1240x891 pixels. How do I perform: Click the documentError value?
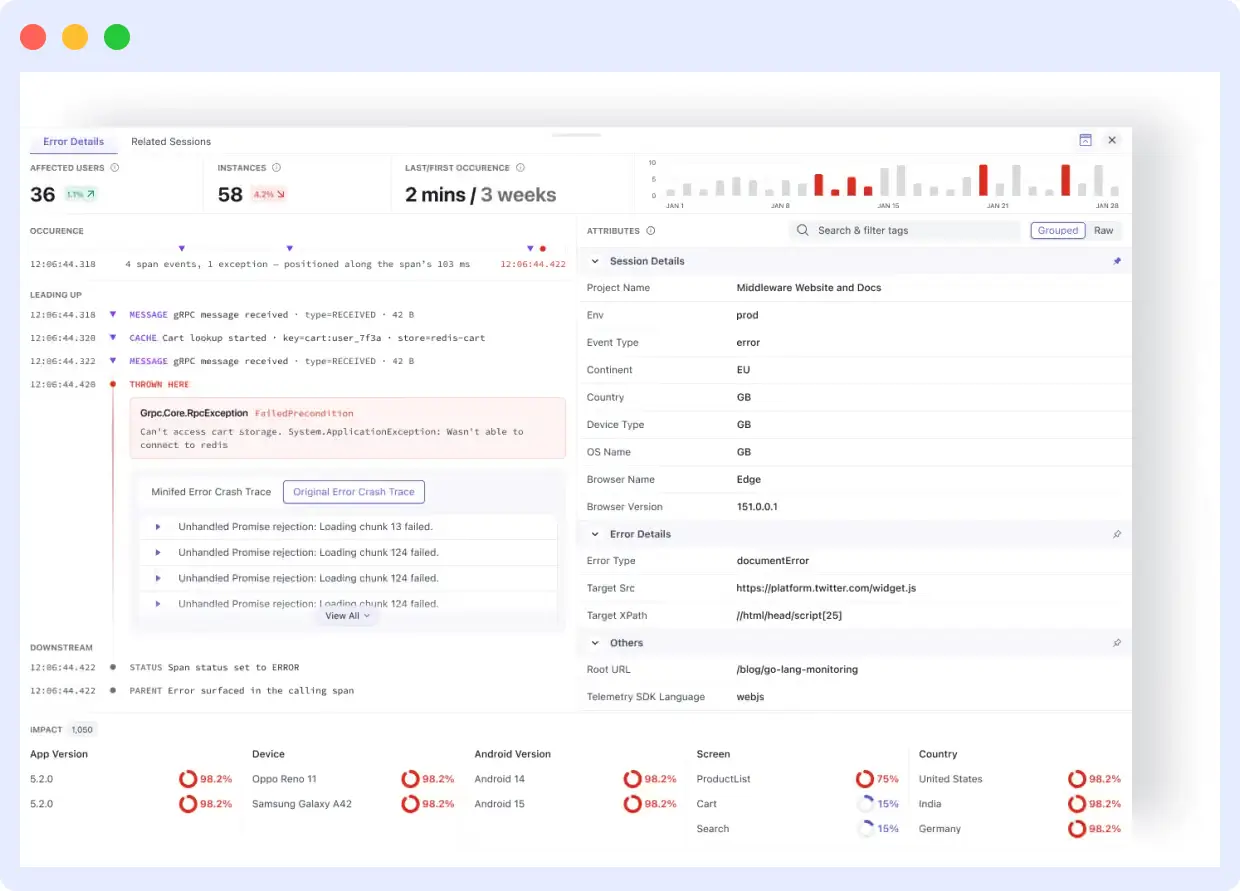pyautogui.click(x=773, y=561)
